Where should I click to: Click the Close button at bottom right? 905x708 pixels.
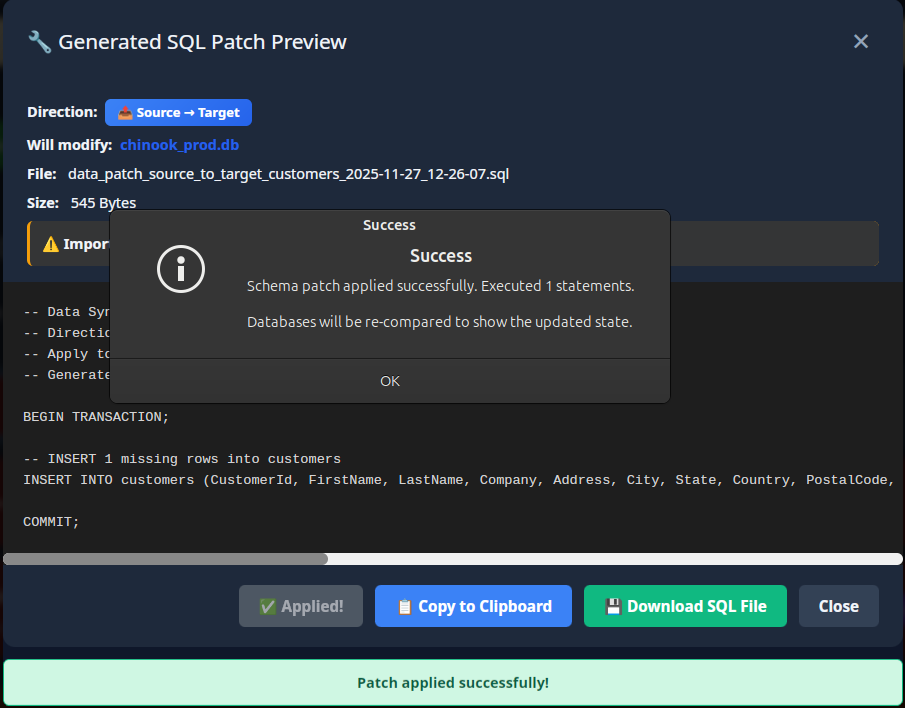point(838,606)
